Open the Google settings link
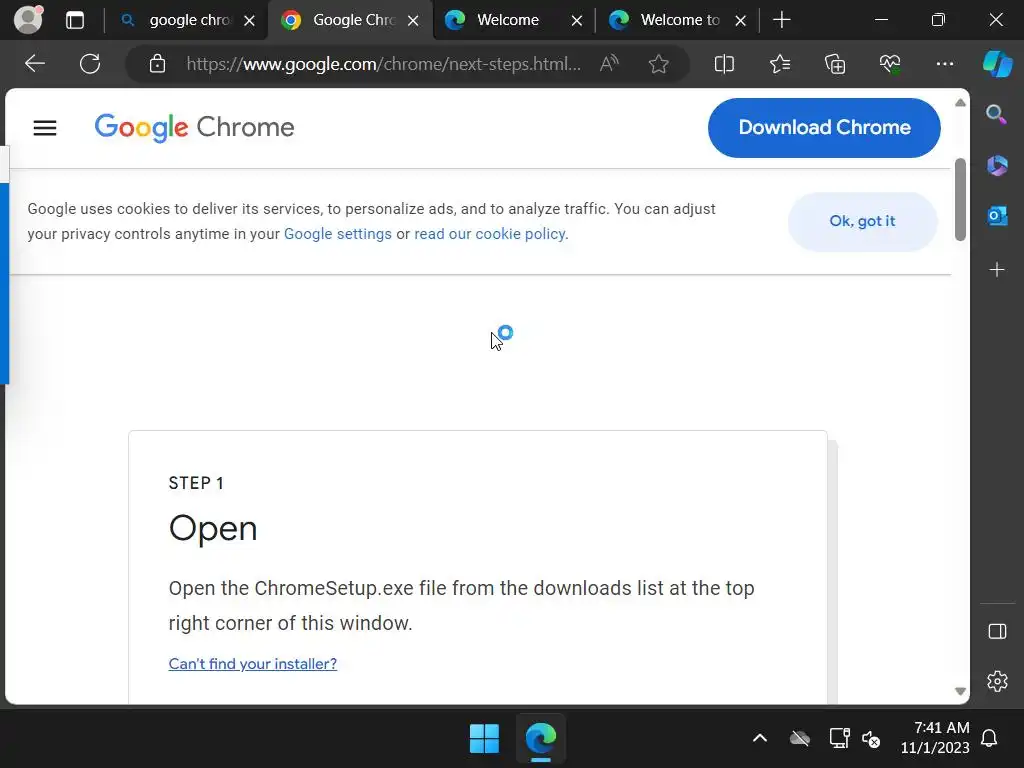1024x768 pixels. 338,234
